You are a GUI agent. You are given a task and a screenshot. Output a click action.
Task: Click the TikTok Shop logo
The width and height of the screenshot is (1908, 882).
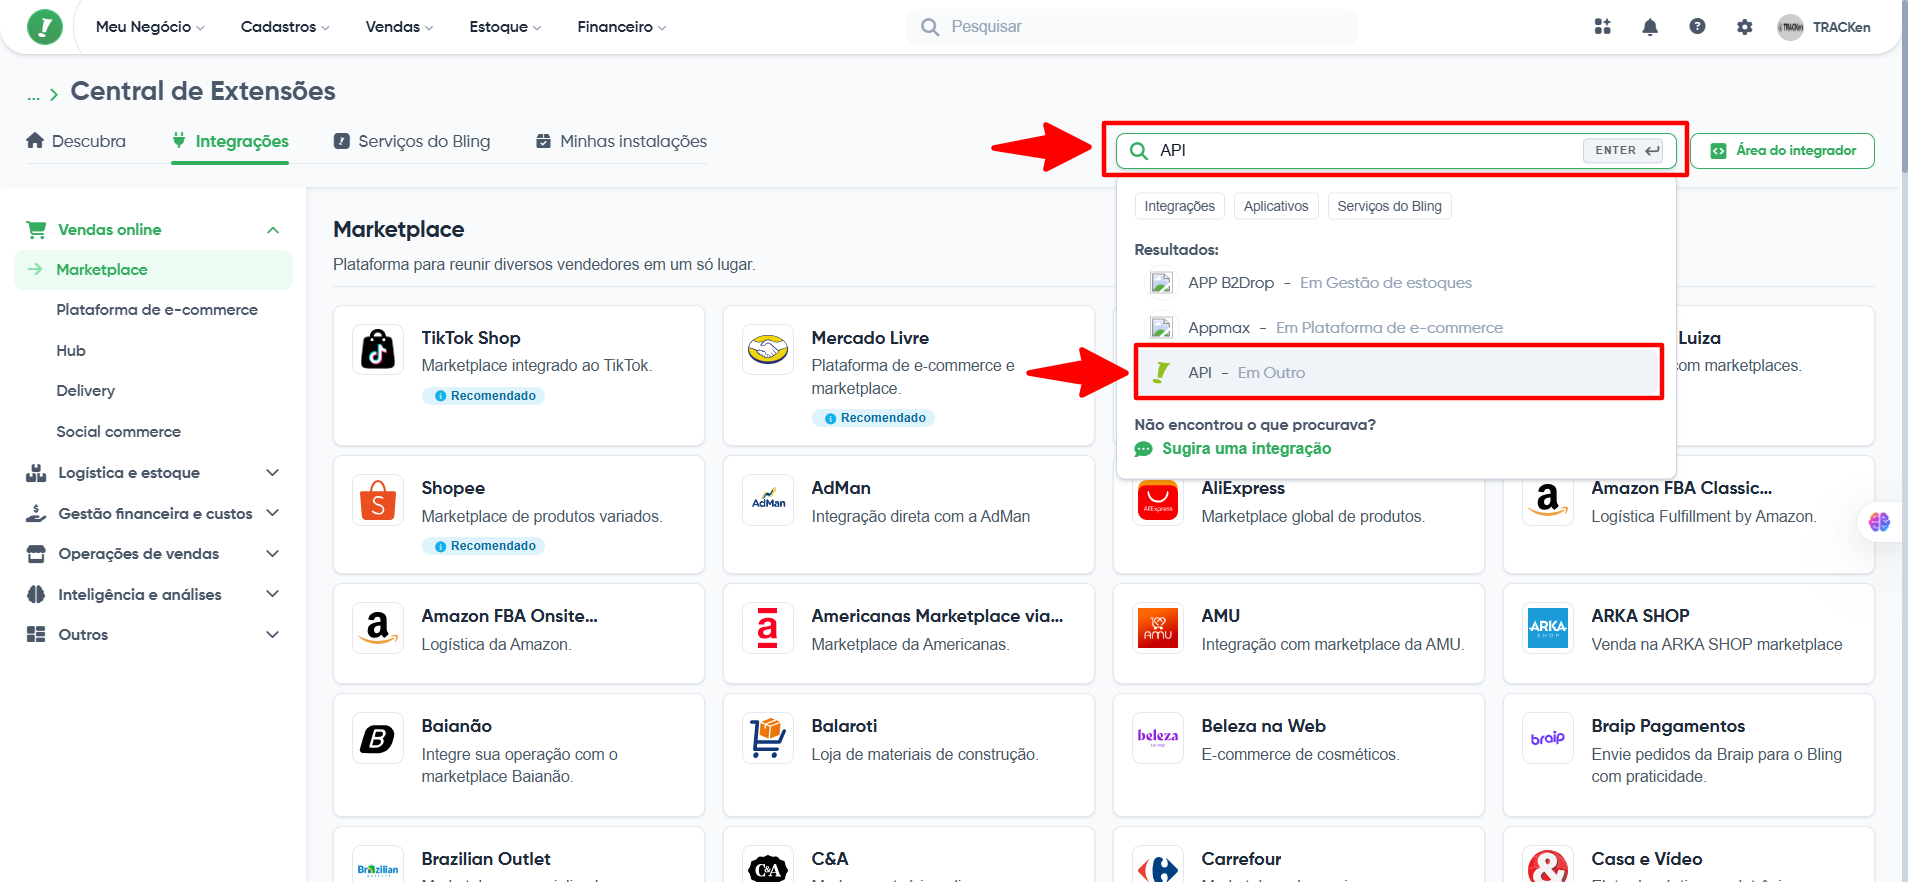click(378, 350)
